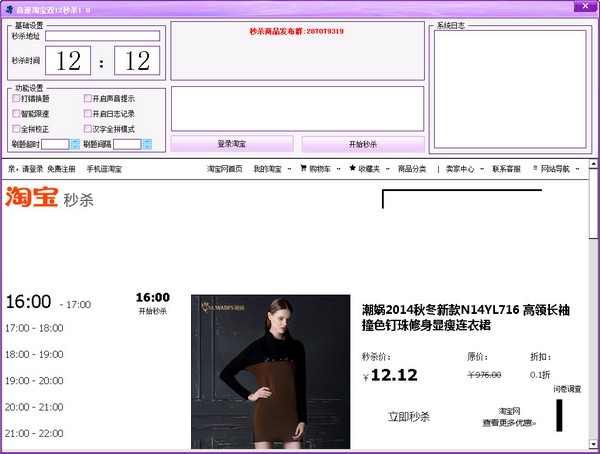Open 网站导航 menu item
Viewport: 600px width, 454px height.
555,169
